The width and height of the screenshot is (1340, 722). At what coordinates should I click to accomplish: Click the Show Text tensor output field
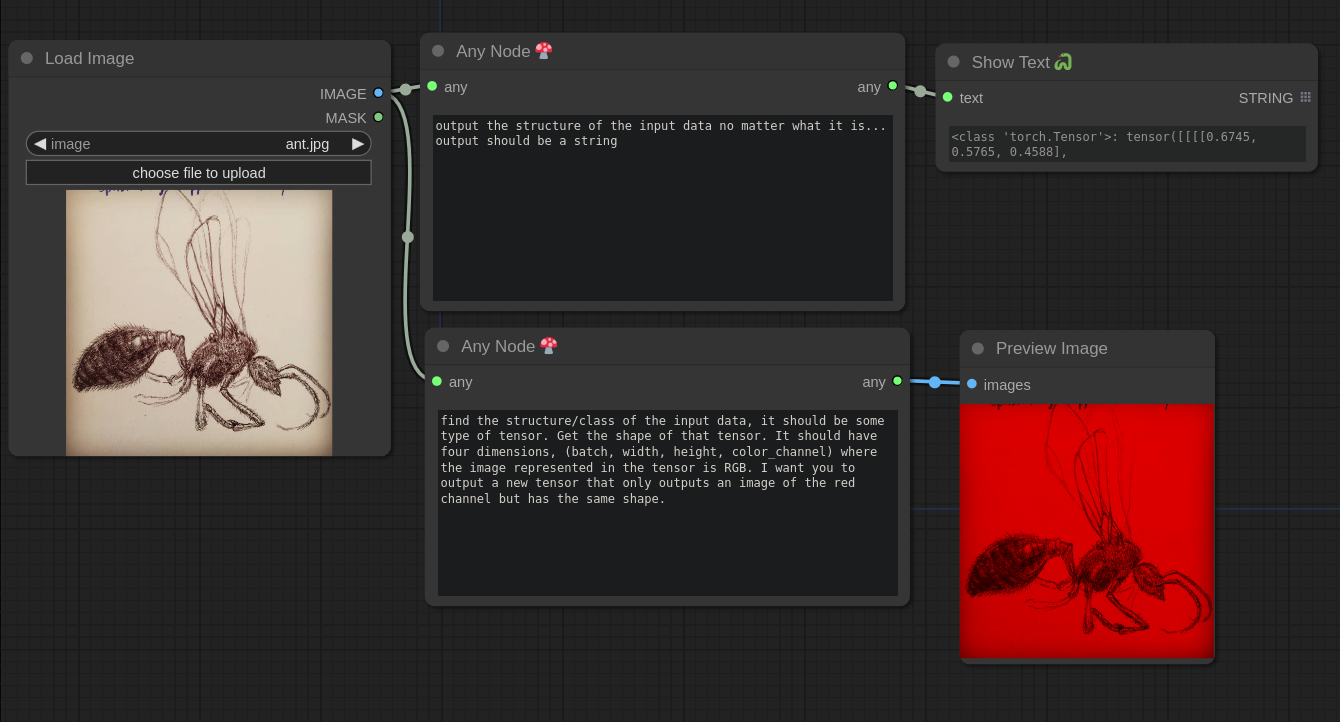1126,144
